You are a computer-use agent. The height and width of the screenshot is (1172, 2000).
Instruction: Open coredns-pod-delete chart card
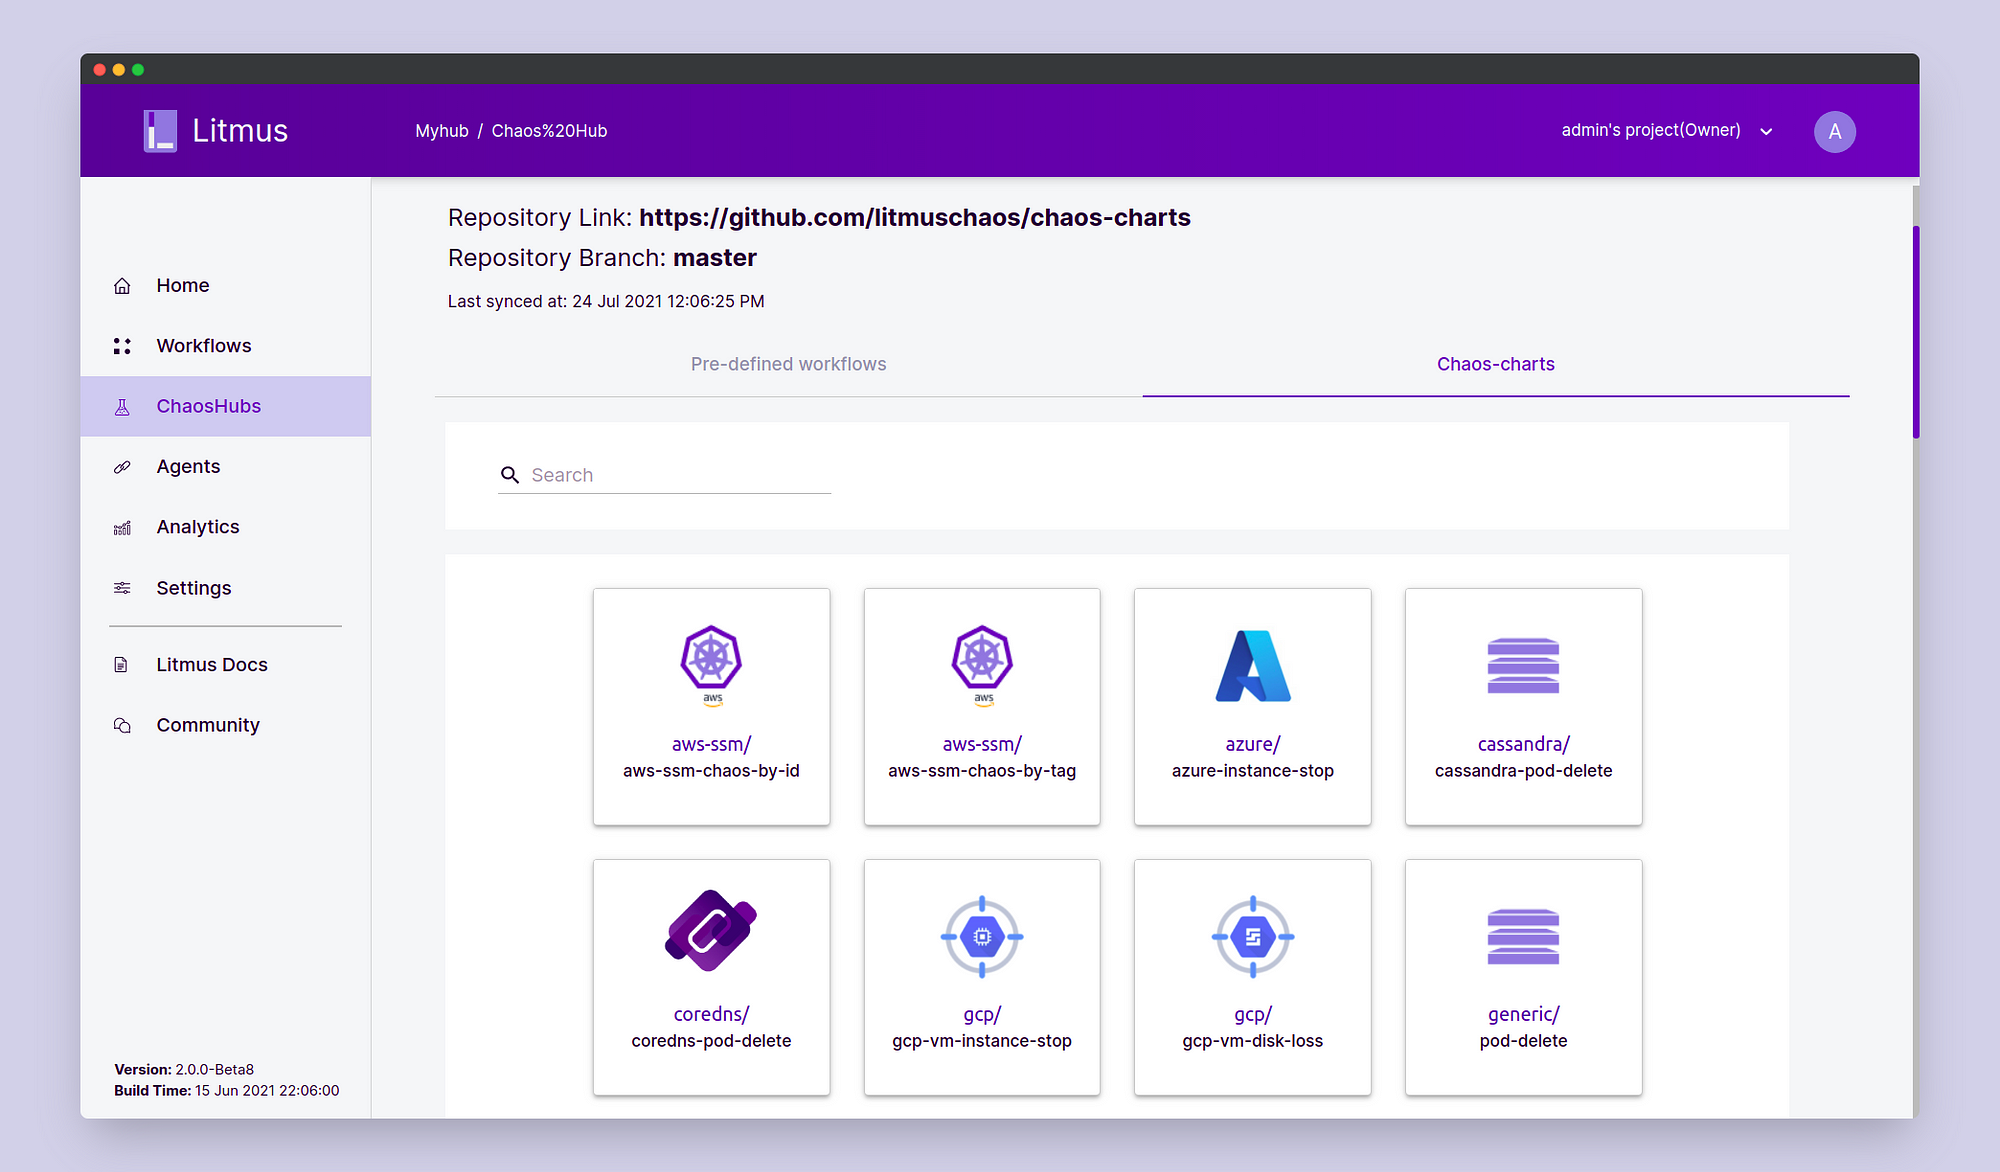(x=711, y=977)
